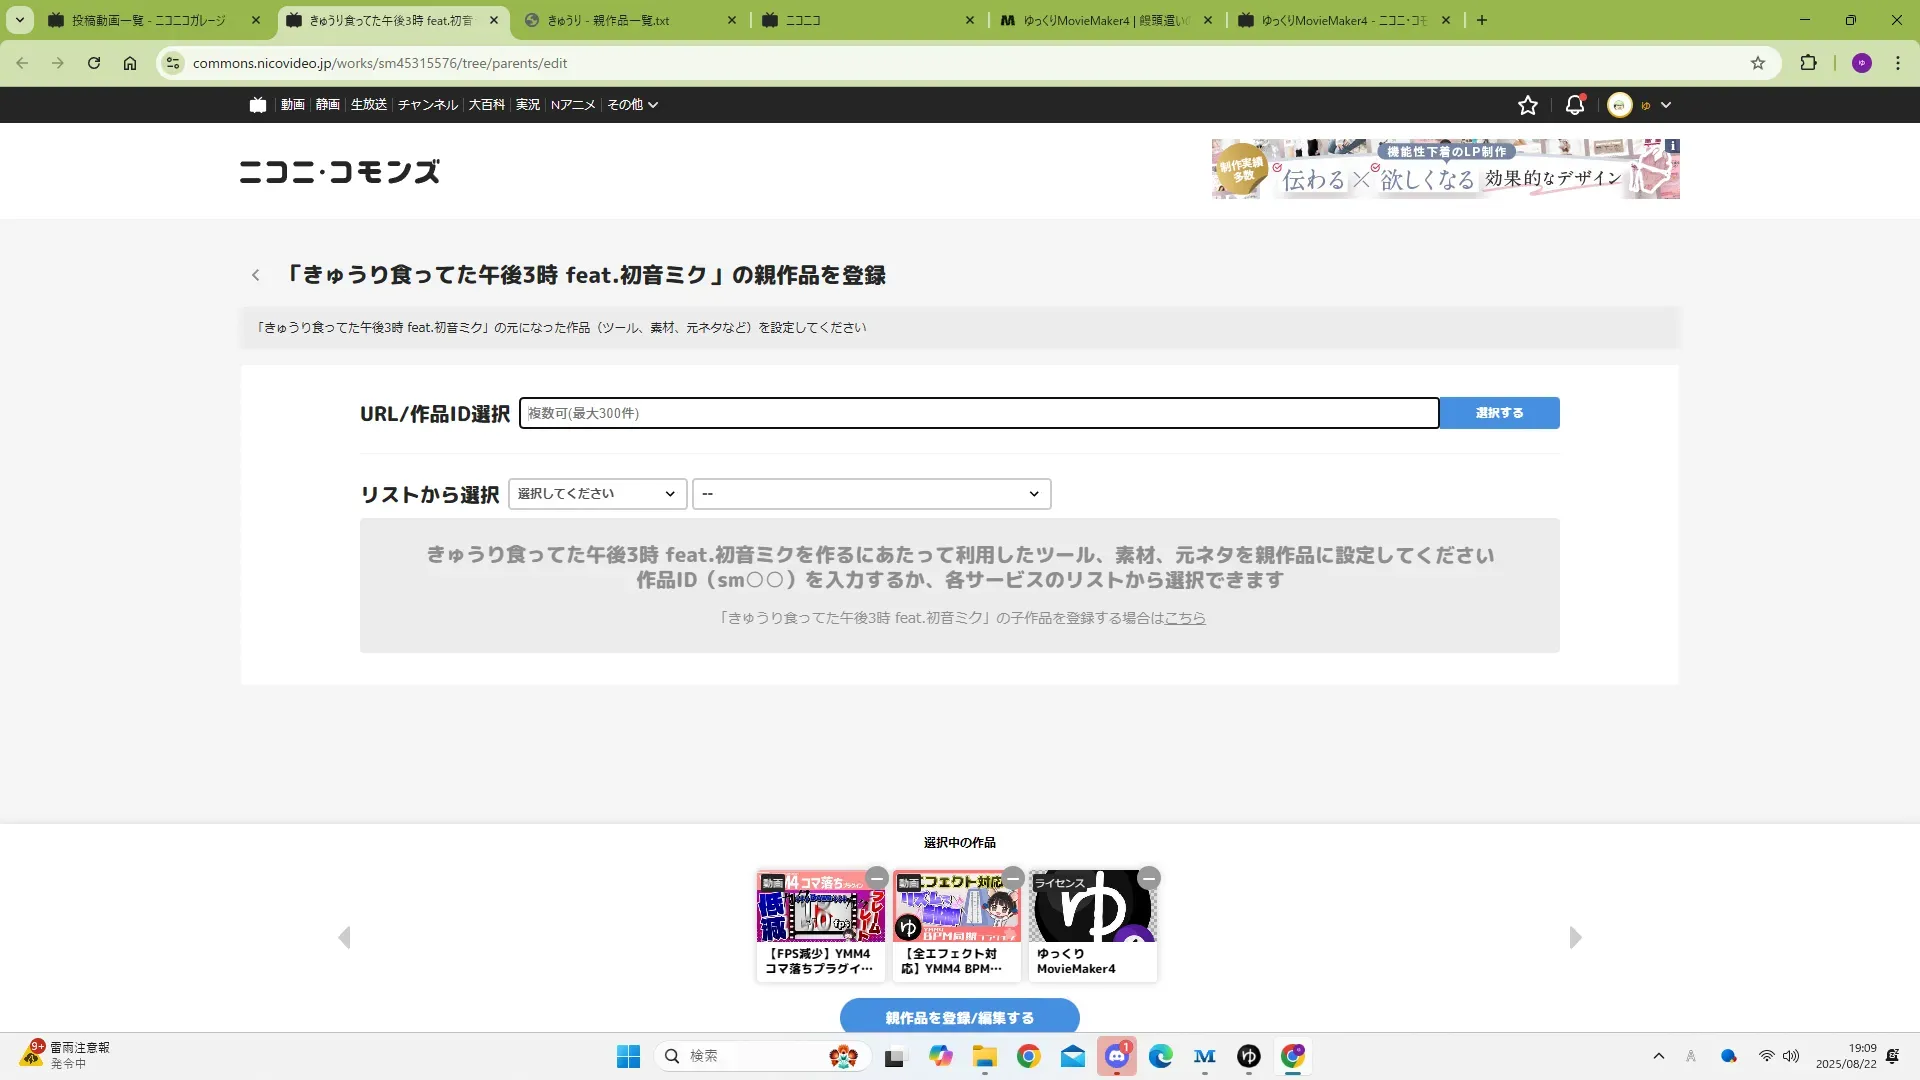This screenshot has height=1080, width=1920.
Task: Open the 選択してください list dropdown
Action: 597,494
